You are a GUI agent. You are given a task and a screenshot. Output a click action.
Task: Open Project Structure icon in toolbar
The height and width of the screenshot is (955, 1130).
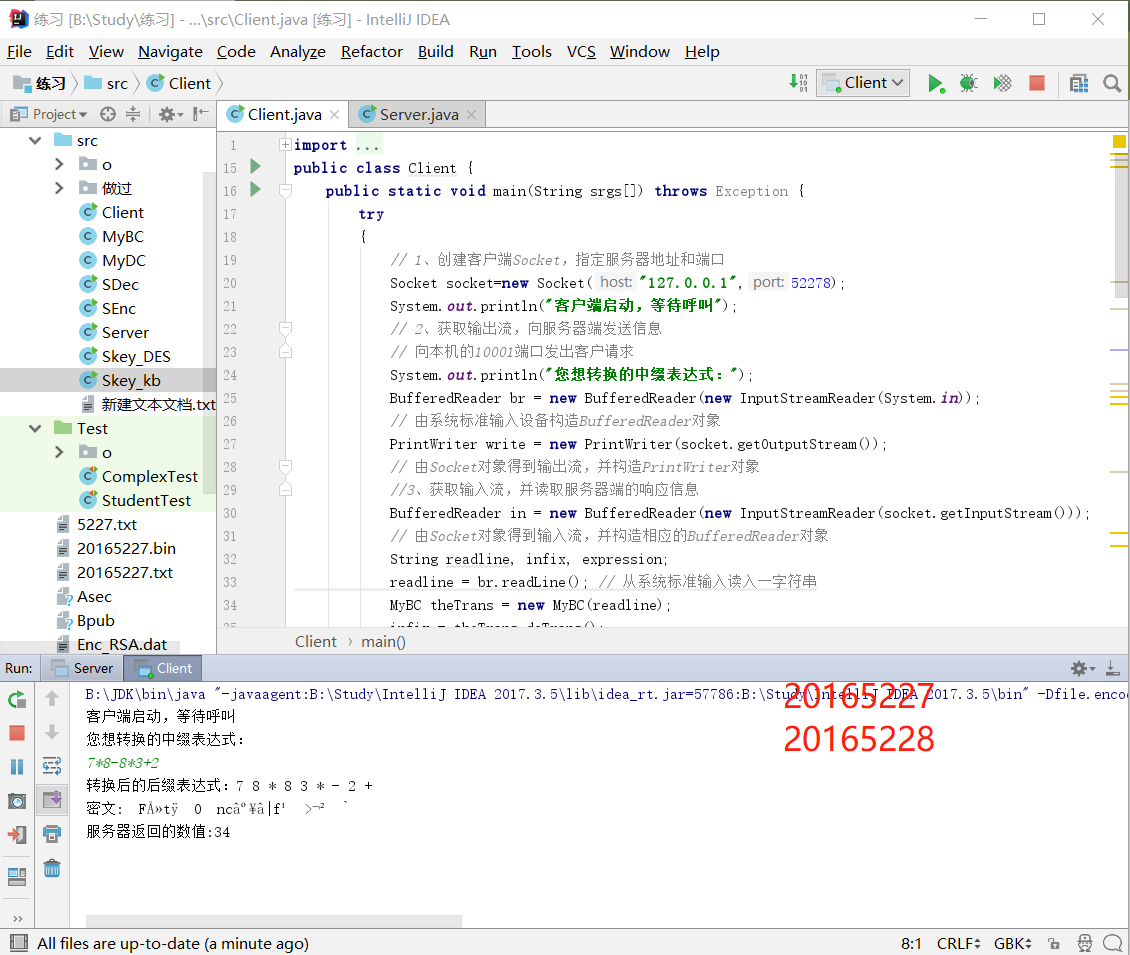pos(1079,84)
